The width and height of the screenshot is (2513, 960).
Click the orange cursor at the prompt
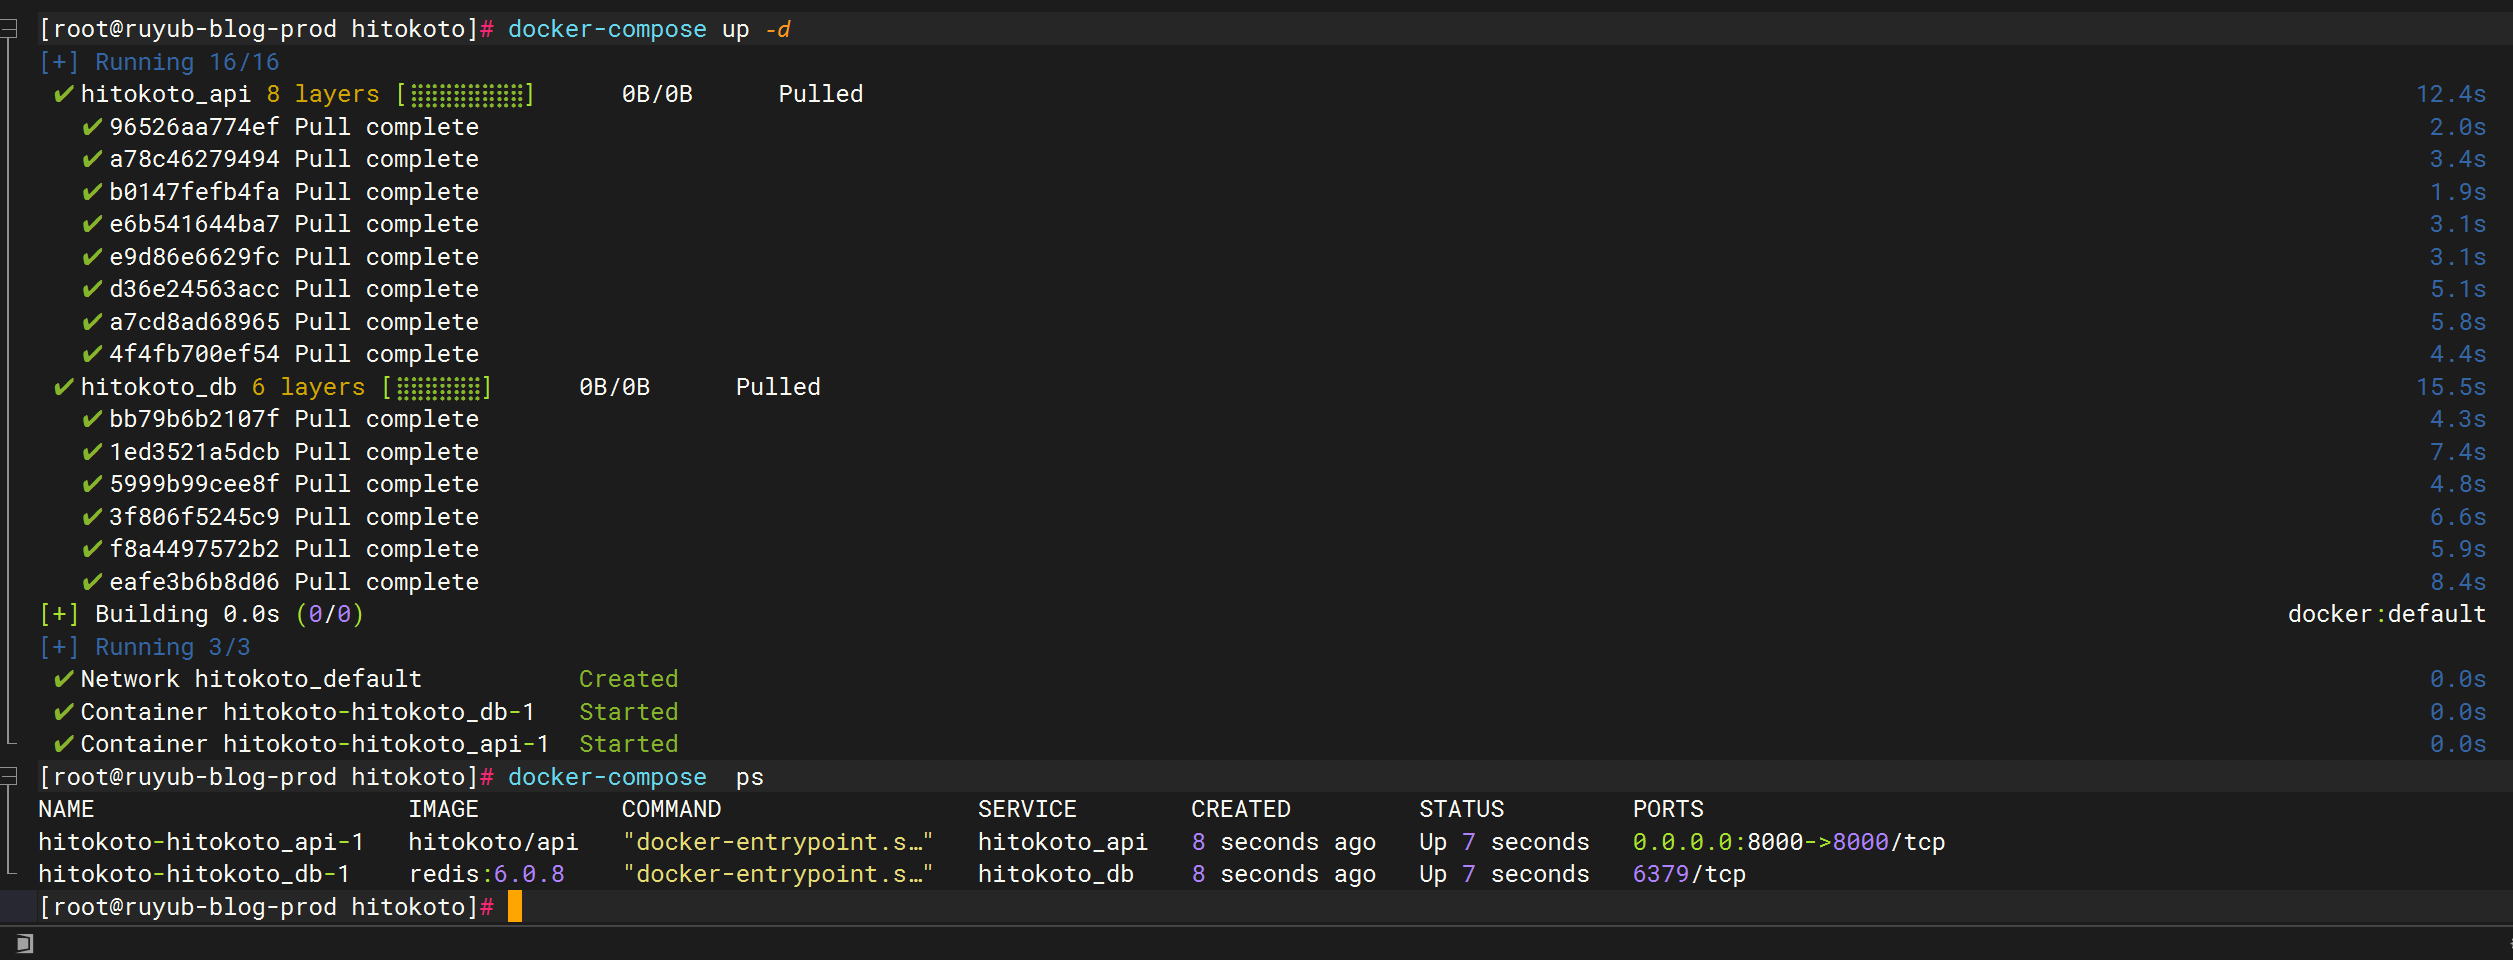514,907
